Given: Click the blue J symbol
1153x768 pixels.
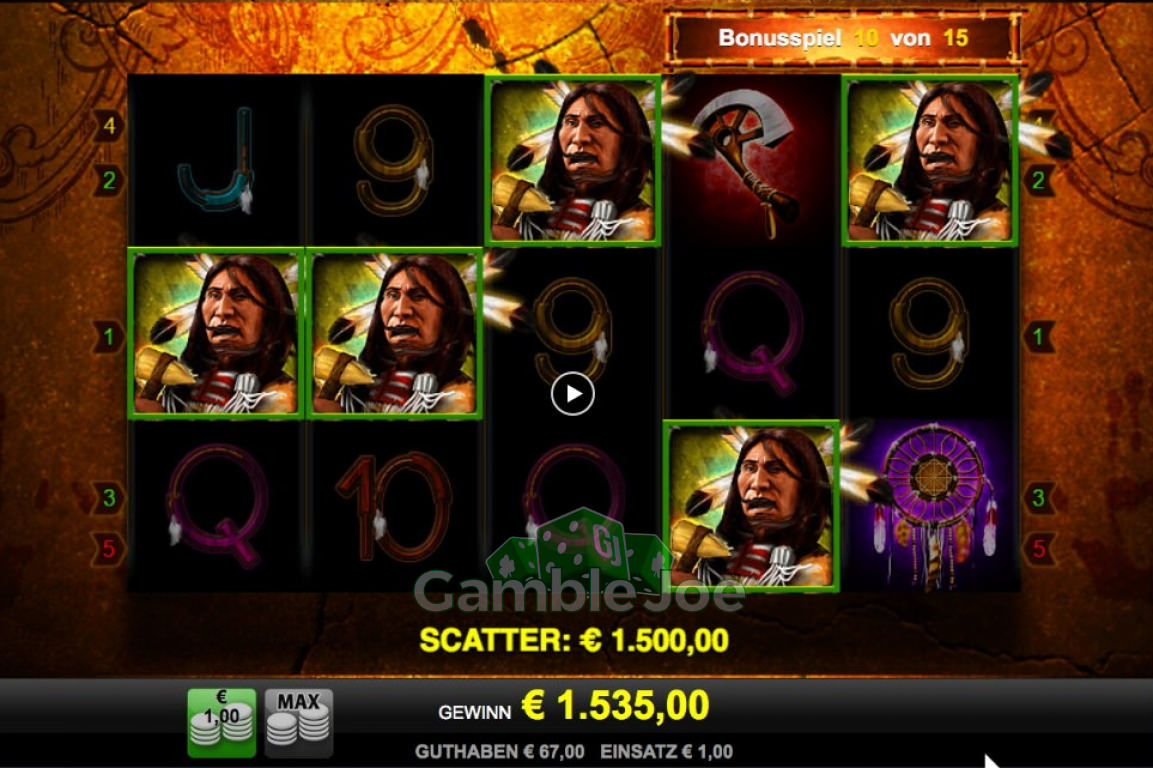Looking at the screenshot, I should tap(216, 160).
